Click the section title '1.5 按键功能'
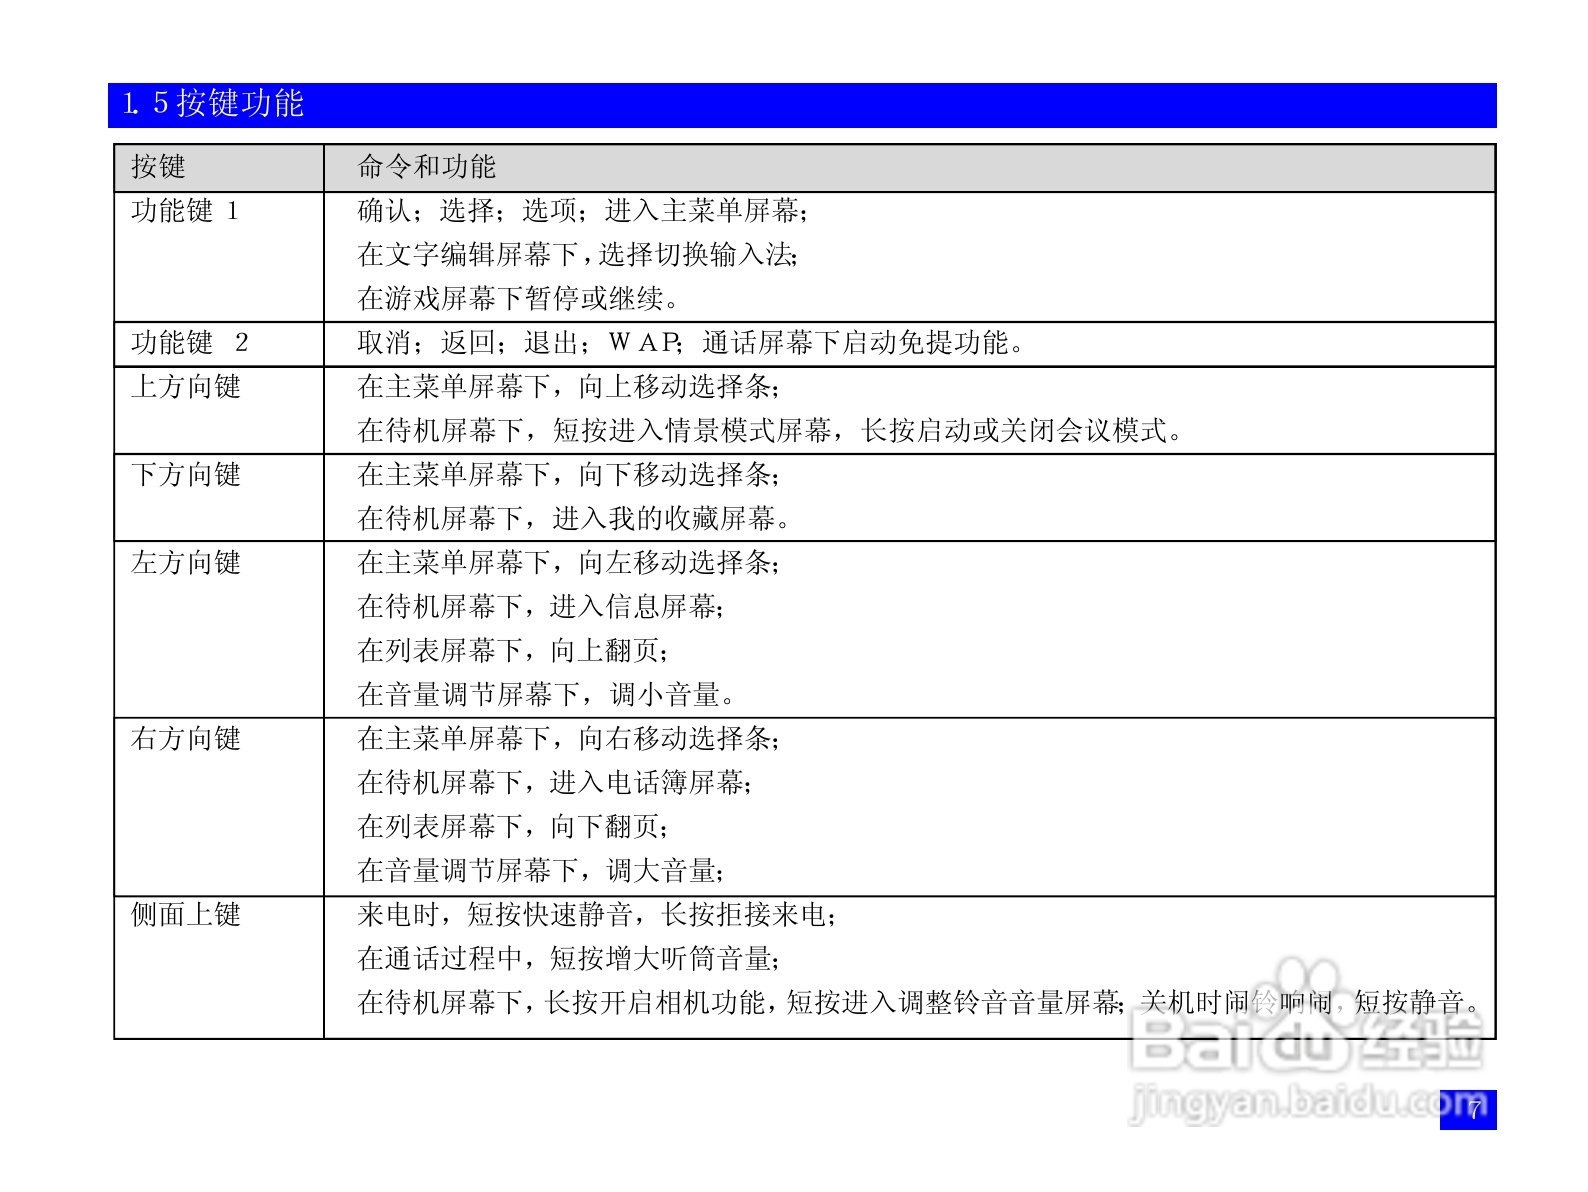The height and width of the screenshot is (1192, 1588). (213, 103)
